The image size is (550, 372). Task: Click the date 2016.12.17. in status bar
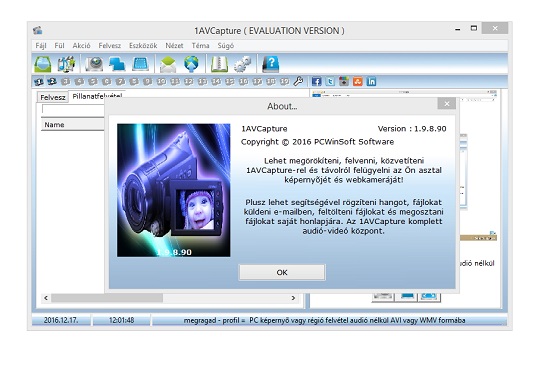pos(61,320)
